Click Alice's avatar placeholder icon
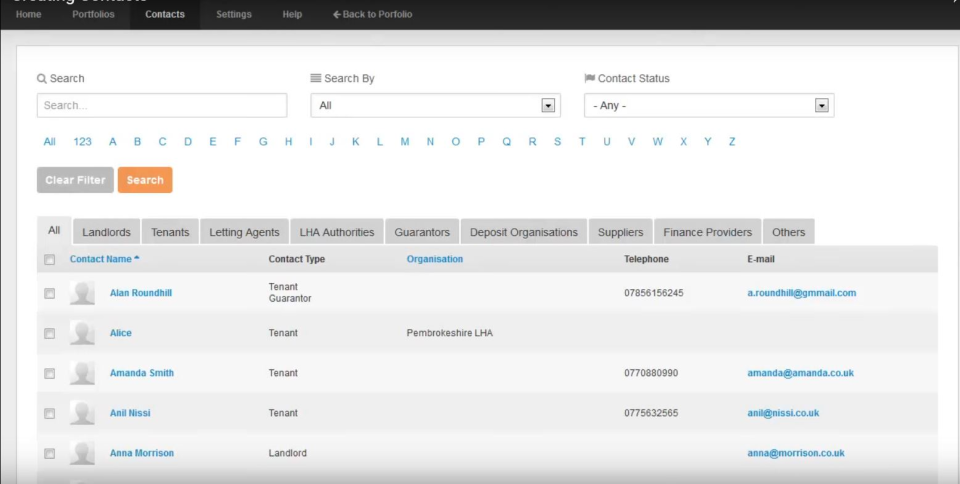The height and width of the screenshot is (484, 960). pyautogui.click(x=82, y=333)
